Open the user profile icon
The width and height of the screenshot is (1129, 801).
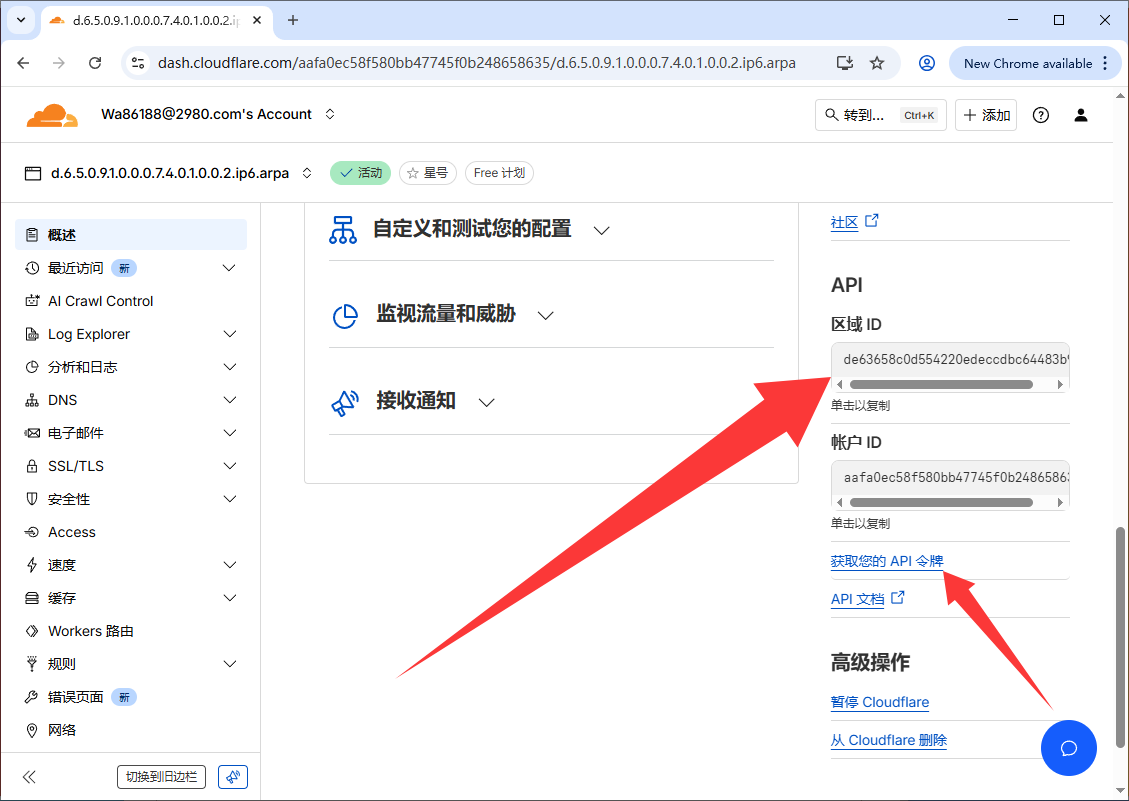pos(1080,115)
